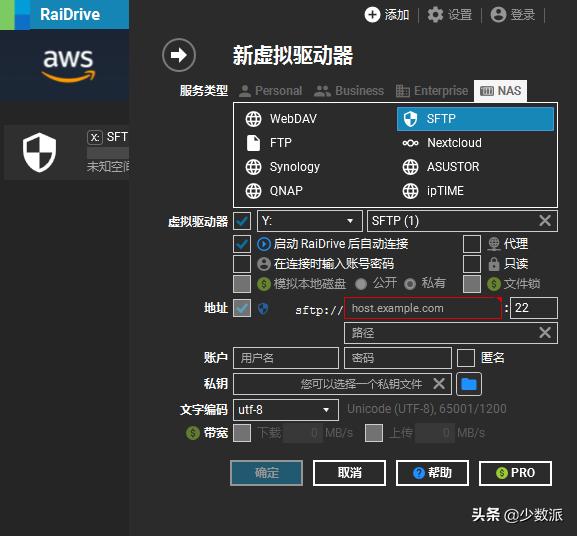Image resolution: width=577 pixels, height=536 pixels.
Task: Click the 模拟本地磁盘 green dollar icon
Action: 263,284
